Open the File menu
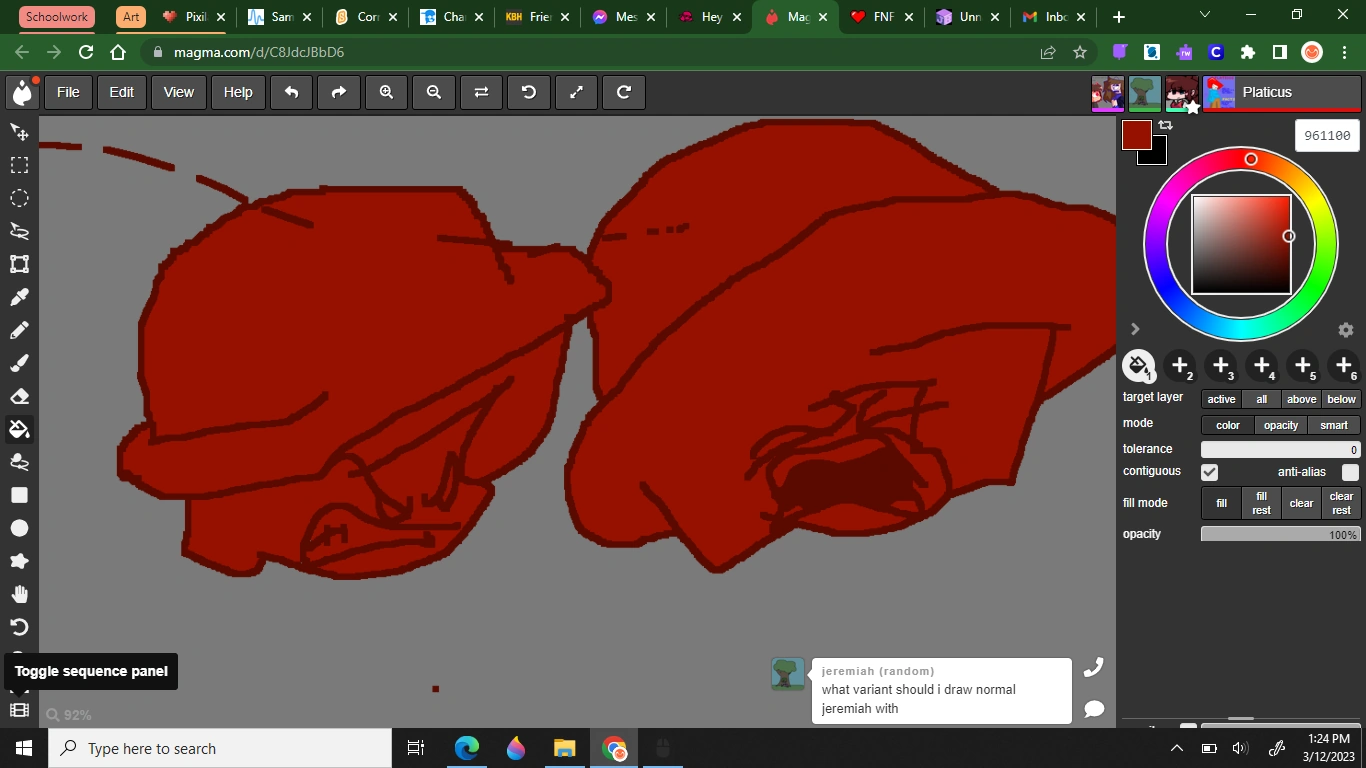Viewport: 1366px width, 768px height. coord(68,92)
